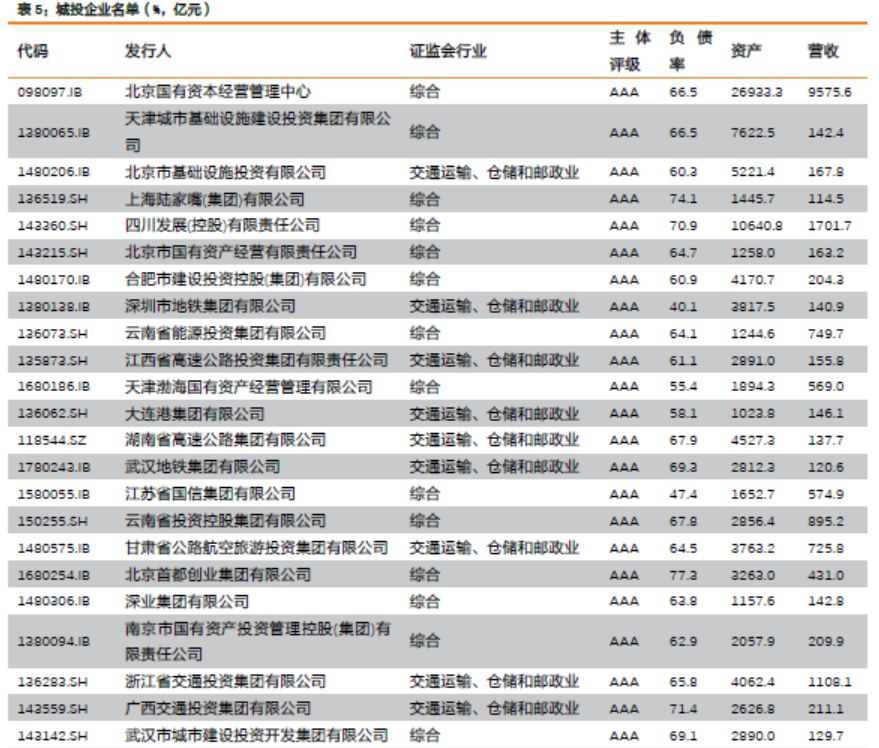The width and height of the screenshot is (879, 748).
Task: Select issuer 武汉市城市建设投资开发集团有限公司
Action: click(x=256, y=735)
